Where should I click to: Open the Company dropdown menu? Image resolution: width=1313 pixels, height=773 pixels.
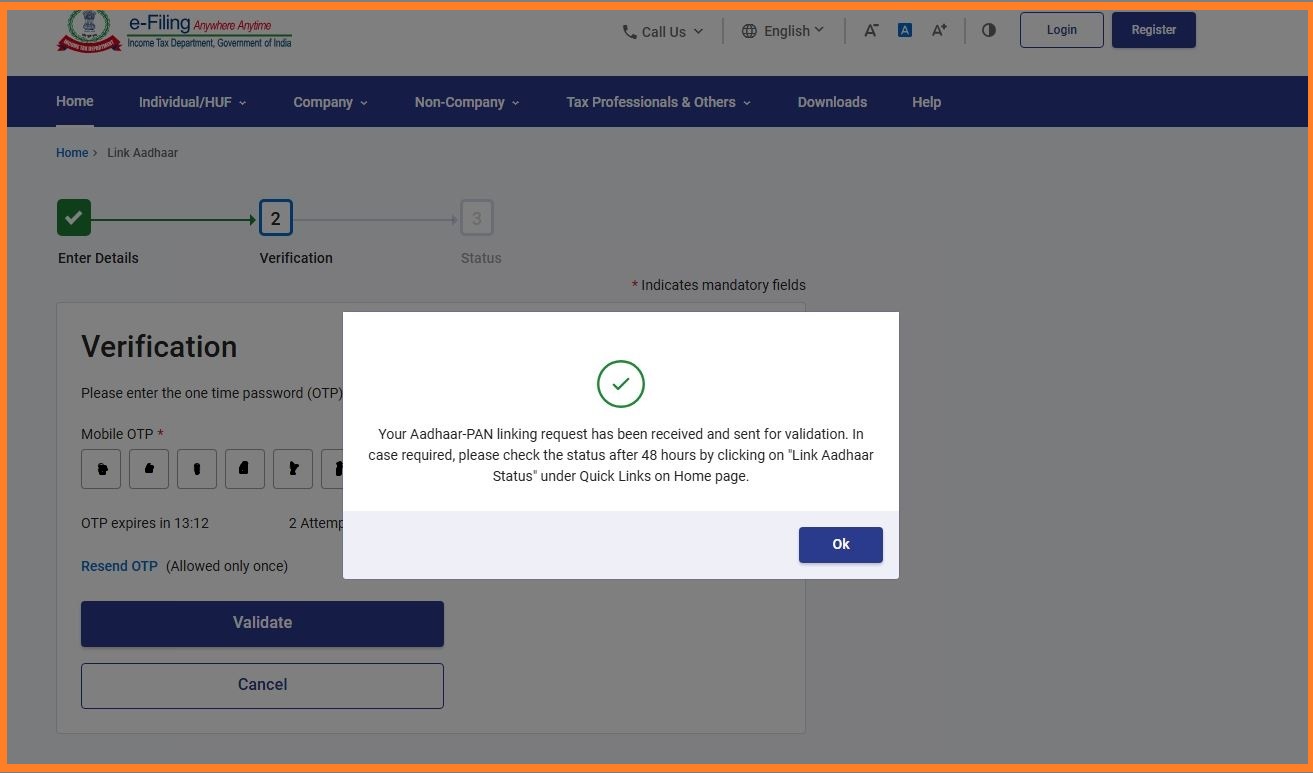click(x=330, y=102)
